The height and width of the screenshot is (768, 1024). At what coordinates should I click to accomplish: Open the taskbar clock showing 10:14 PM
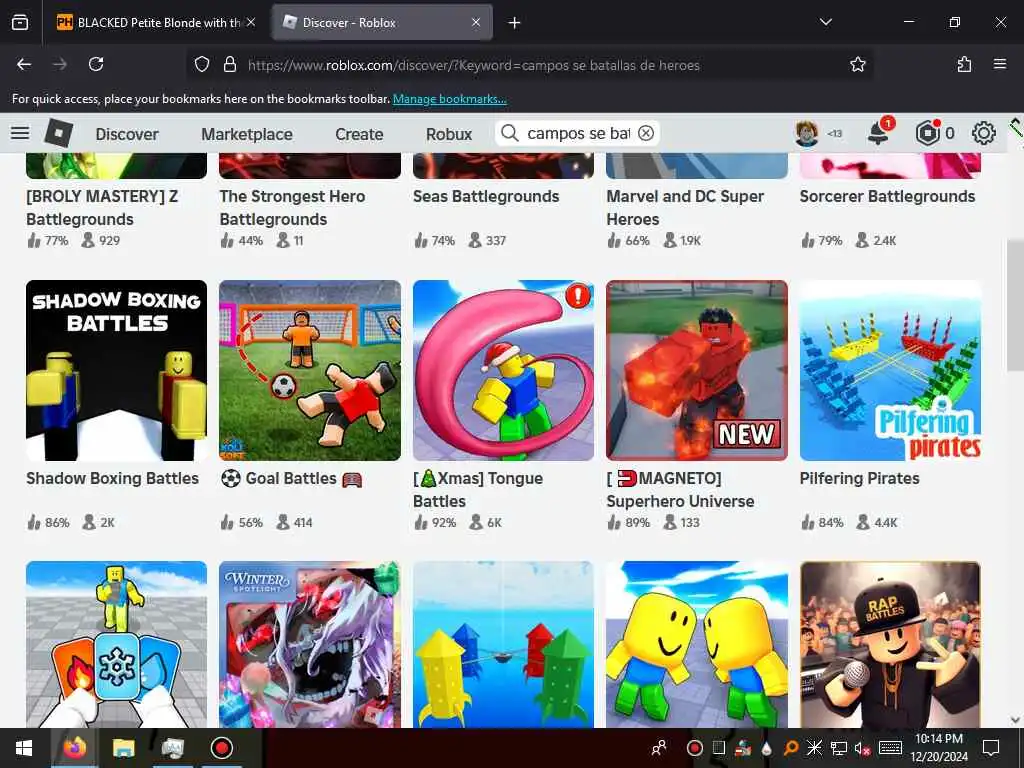coord(939,748)
